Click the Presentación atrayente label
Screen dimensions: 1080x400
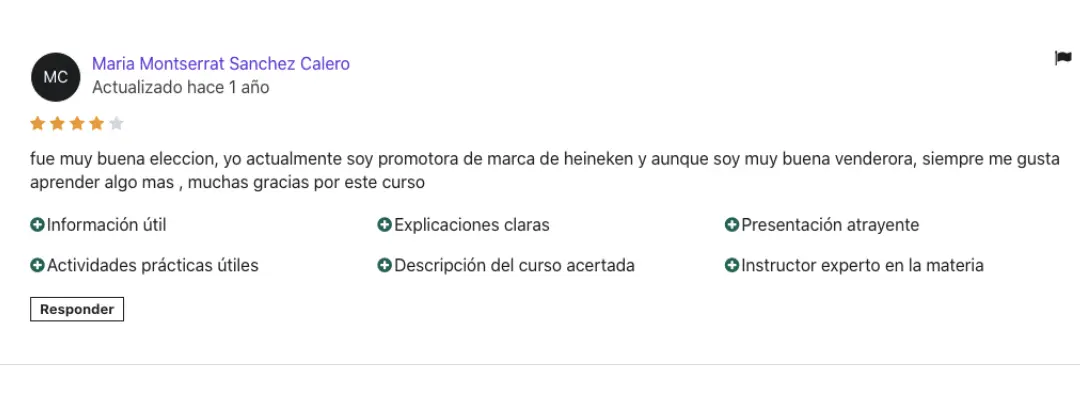830,225
